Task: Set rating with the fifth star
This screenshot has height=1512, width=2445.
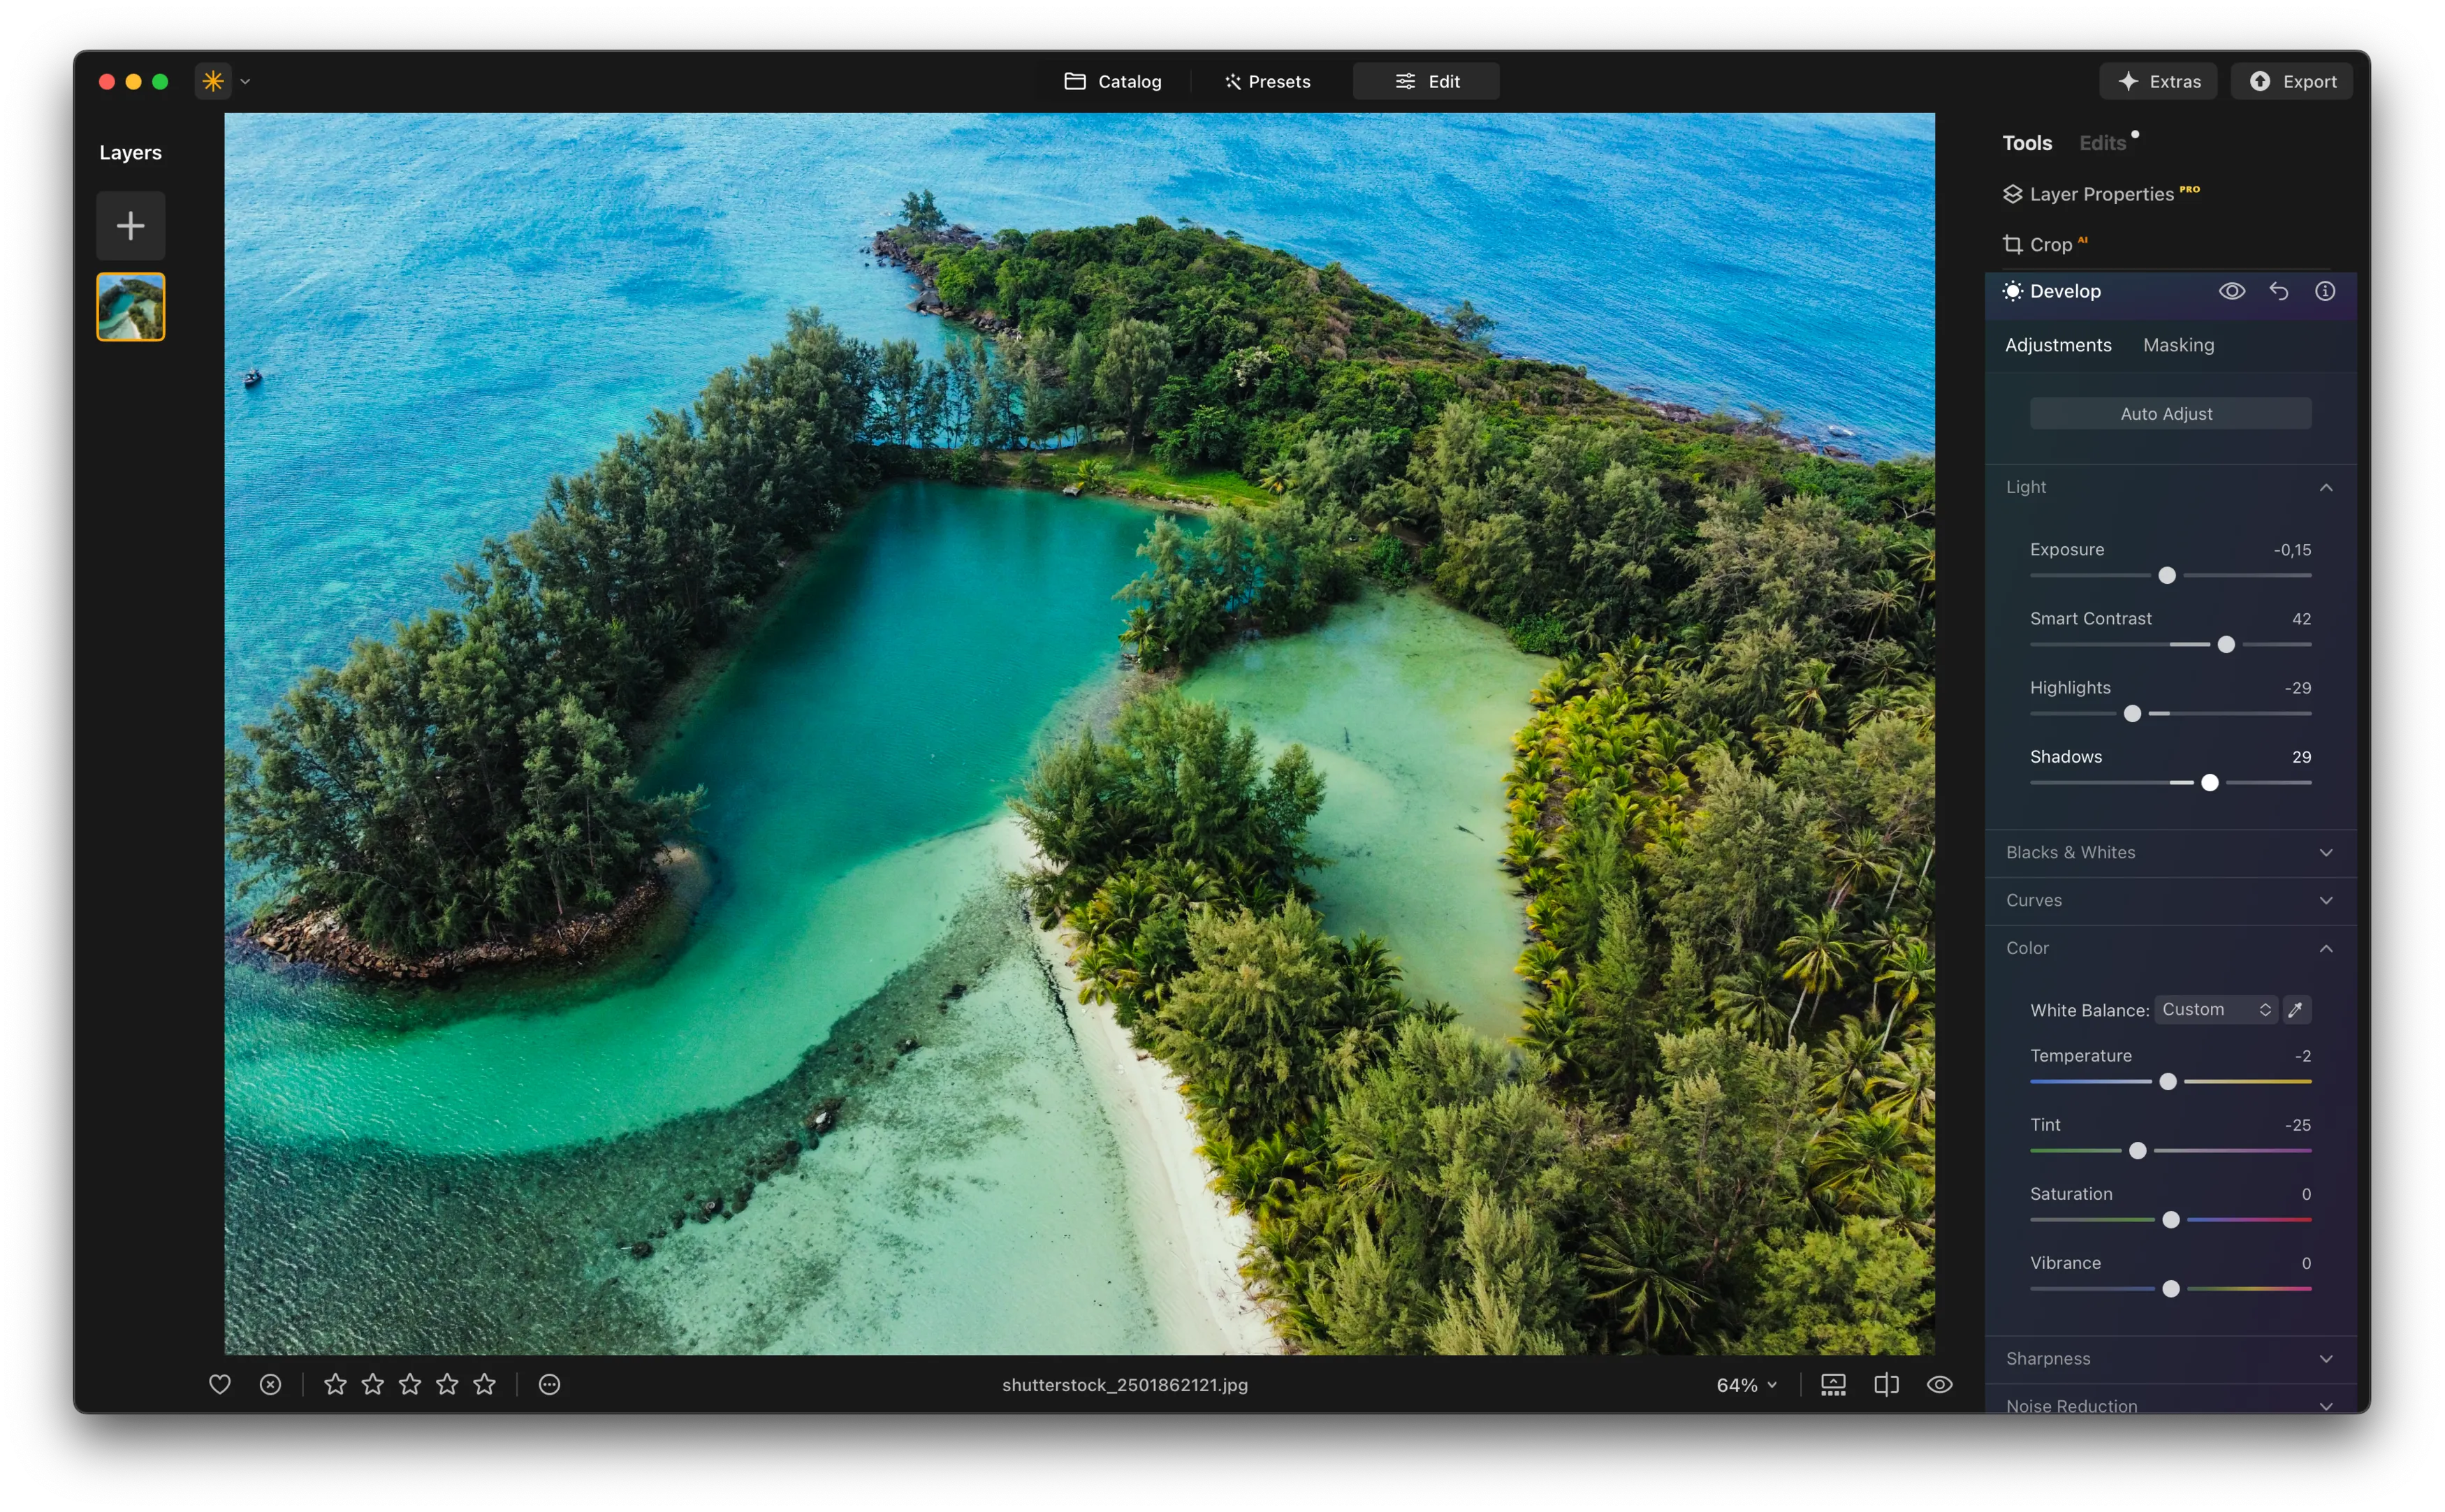Action: 484,1384
